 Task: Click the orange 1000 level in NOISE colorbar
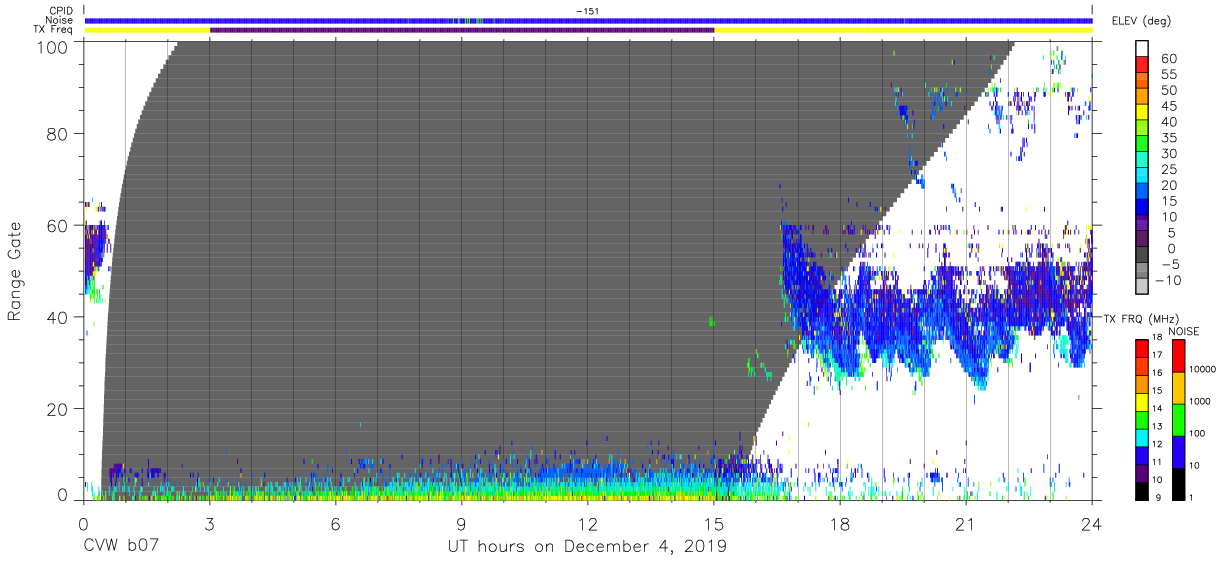tap(1179, 388)
